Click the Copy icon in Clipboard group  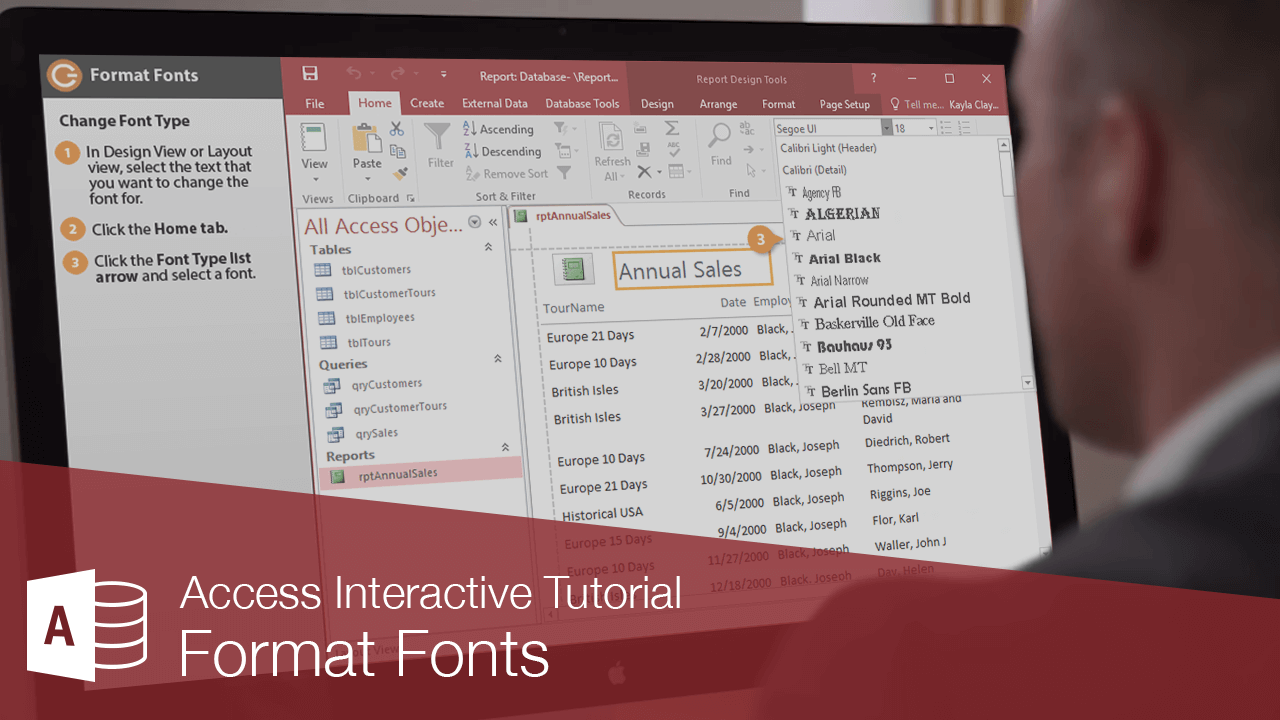(399, 151)
